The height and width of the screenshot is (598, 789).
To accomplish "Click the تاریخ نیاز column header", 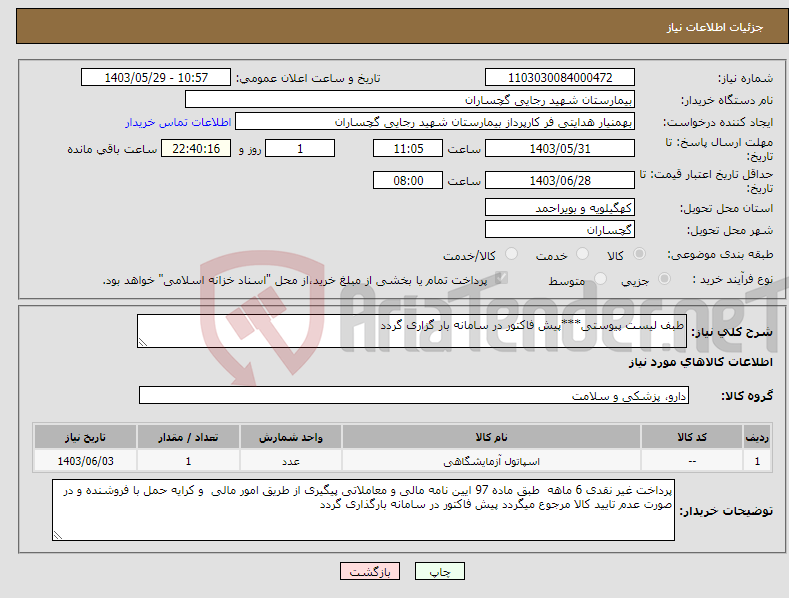I will [x=85, y=437].
